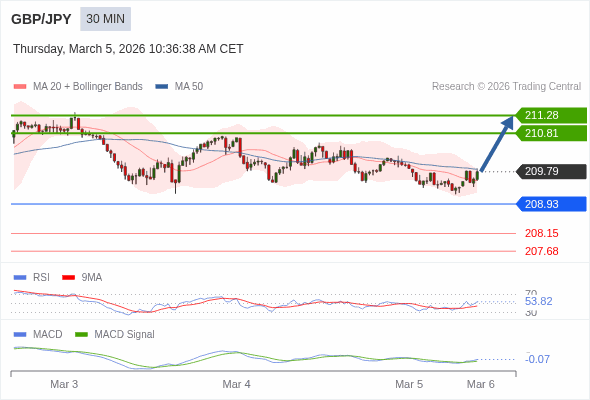The height and width of the screenshot is (400, 590).
Task: Click the Mar 5 date axis label
Action: click(x=409, y=384)
